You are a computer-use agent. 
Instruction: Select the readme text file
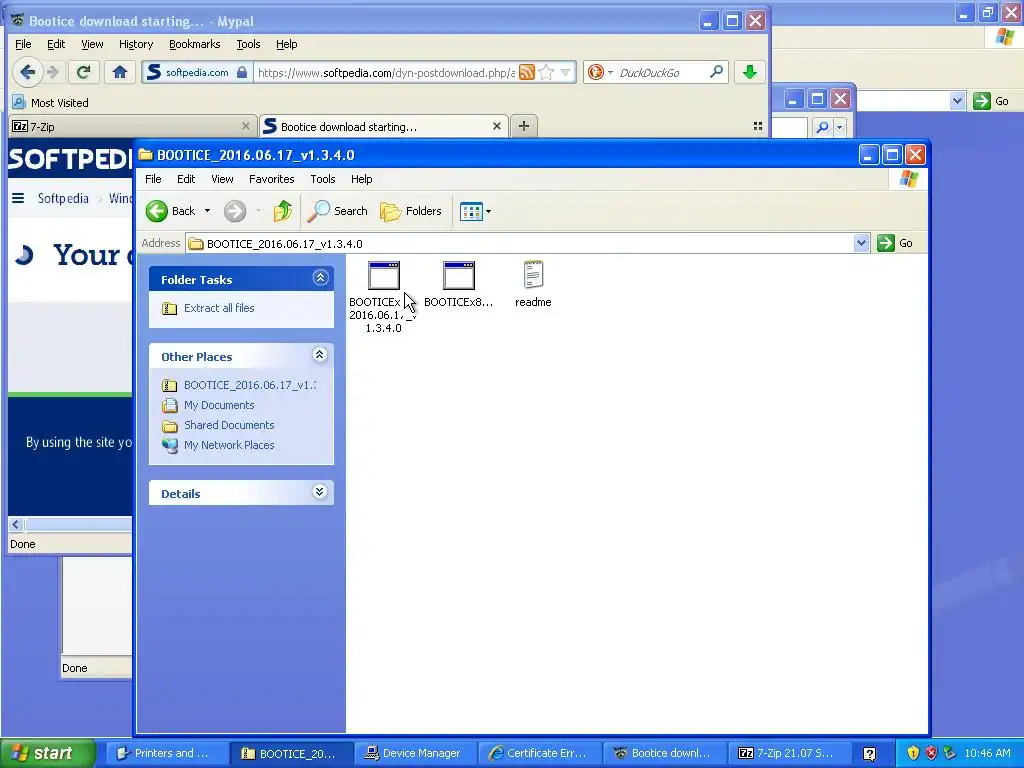pos(533,284)
